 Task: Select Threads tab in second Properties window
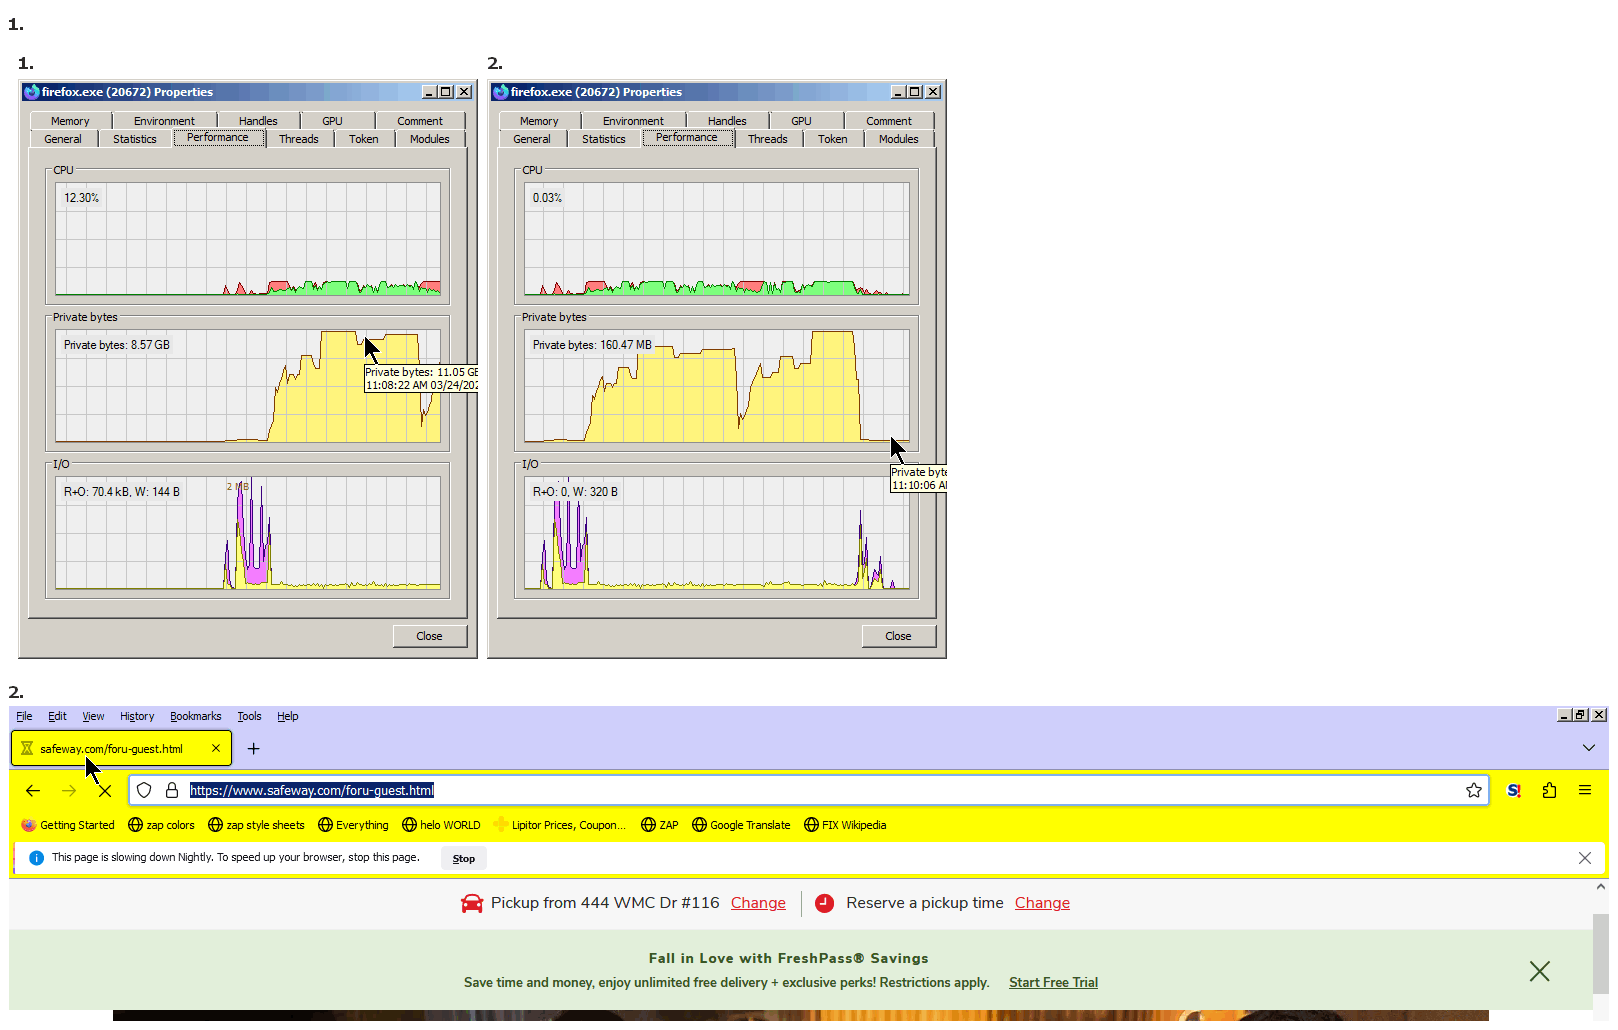tap(768, 140)
